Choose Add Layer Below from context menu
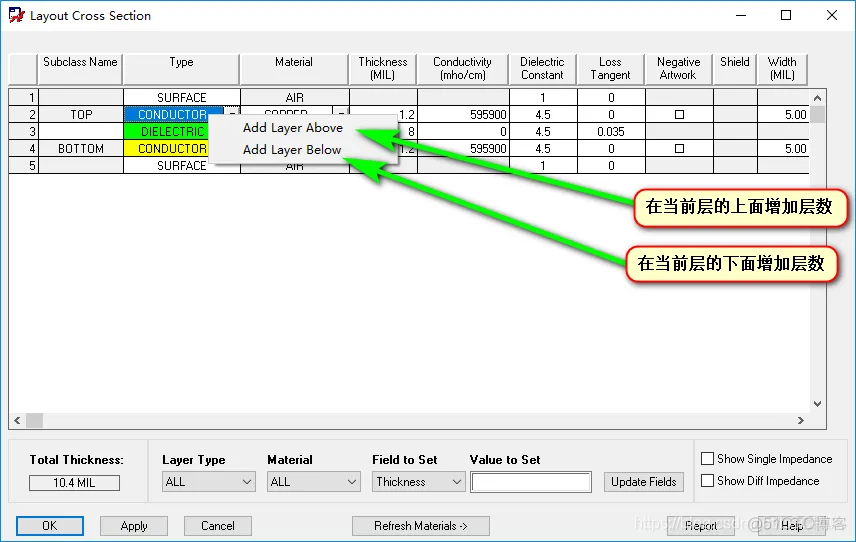 (292, 150)
